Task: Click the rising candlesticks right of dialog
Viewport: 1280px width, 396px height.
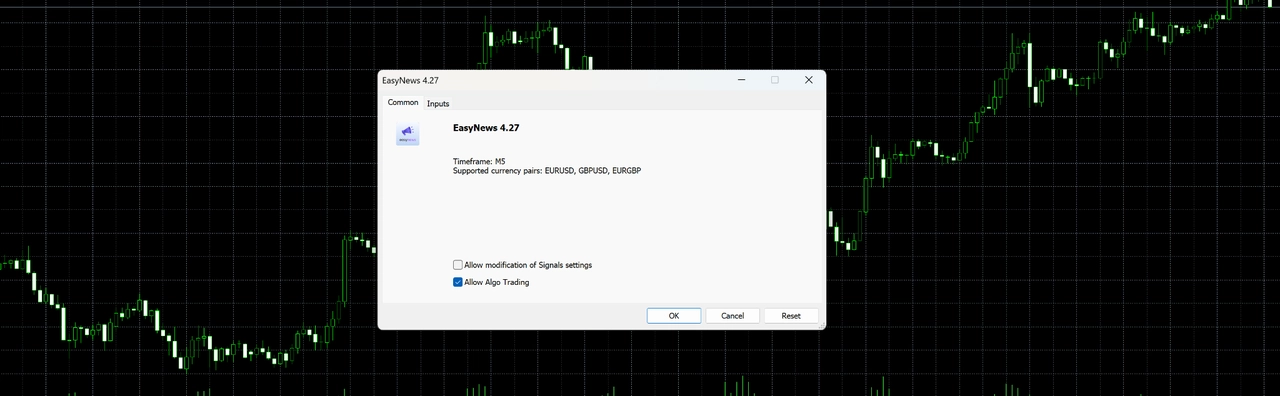Action: pyautogui.click(x=1050, y=120)
